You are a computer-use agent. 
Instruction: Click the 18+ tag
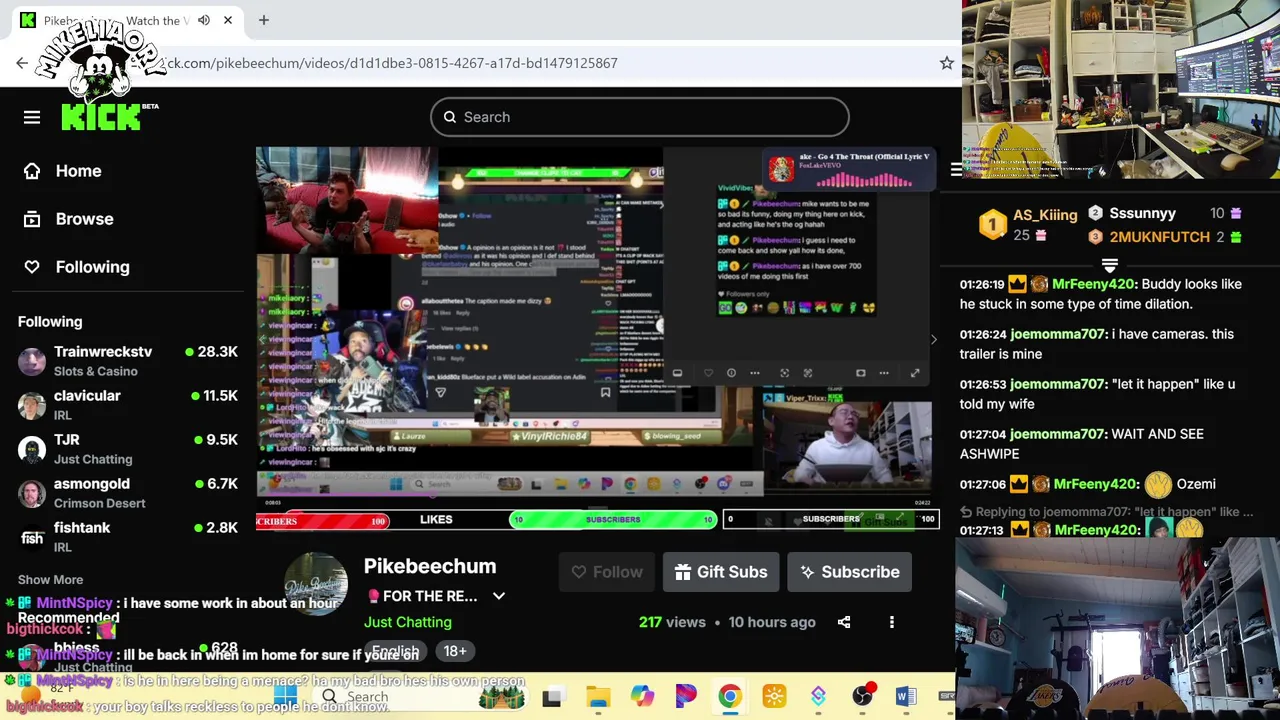(x=455, y=651)
